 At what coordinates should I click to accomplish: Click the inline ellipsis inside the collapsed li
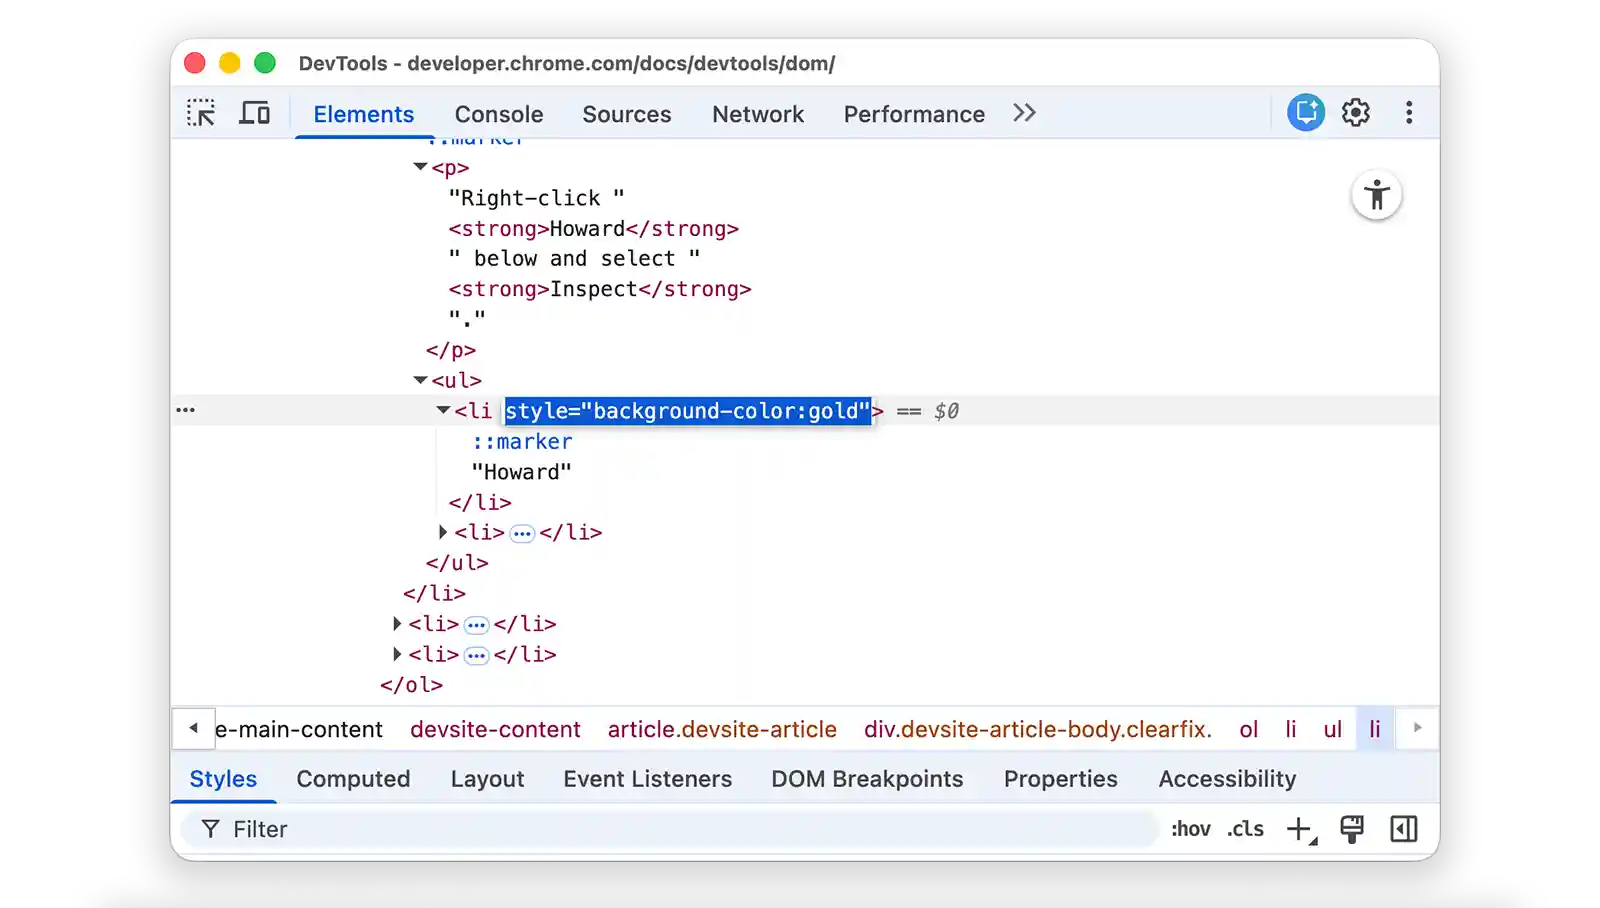point(522,532)
